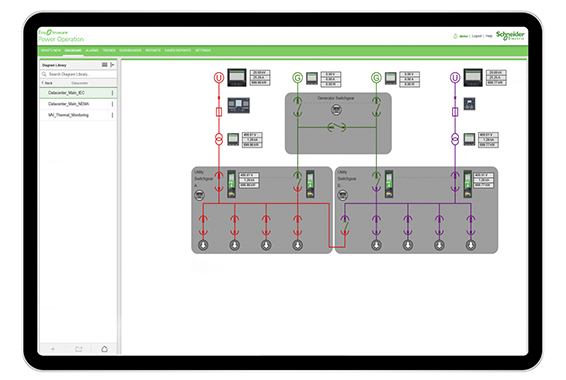Click readings box beside purple U meter
This screenshot has width=566, height=380.
tap(496, 78)
